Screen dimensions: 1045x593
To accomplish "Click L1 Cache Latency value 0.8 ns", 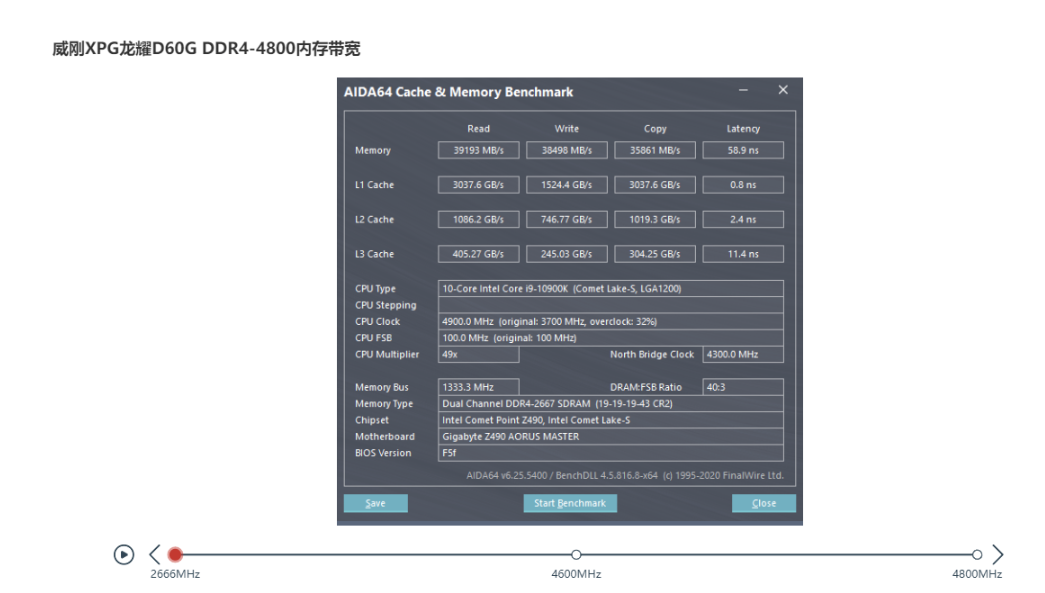I will pos(743,185).
